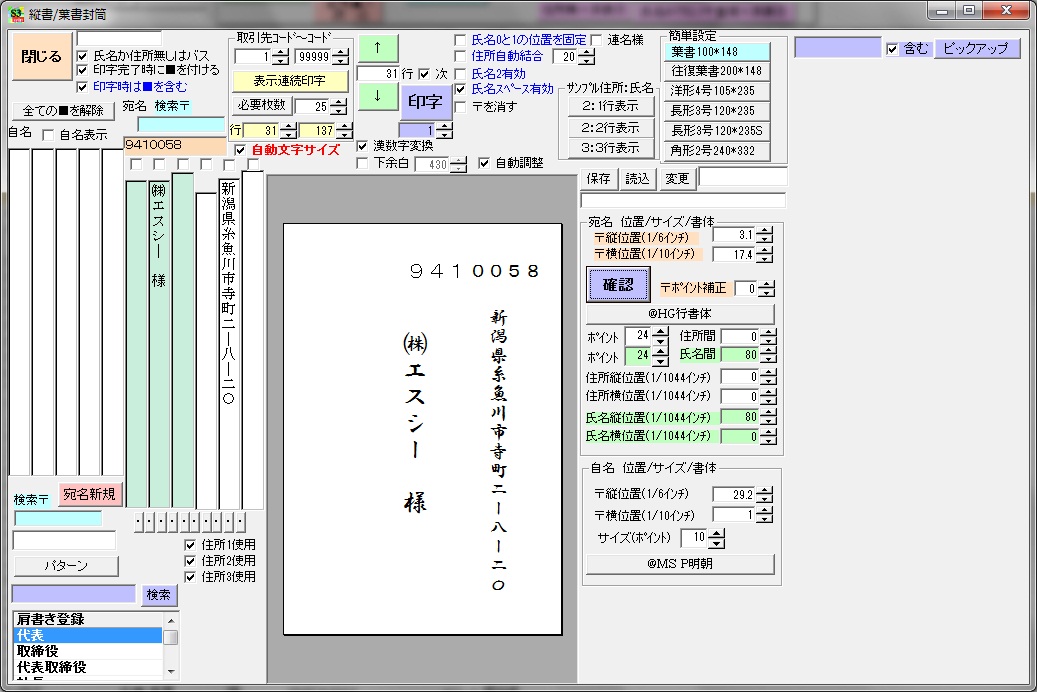Click the 住所横位置 value field

pyautogui.click(x=739, y=396)
